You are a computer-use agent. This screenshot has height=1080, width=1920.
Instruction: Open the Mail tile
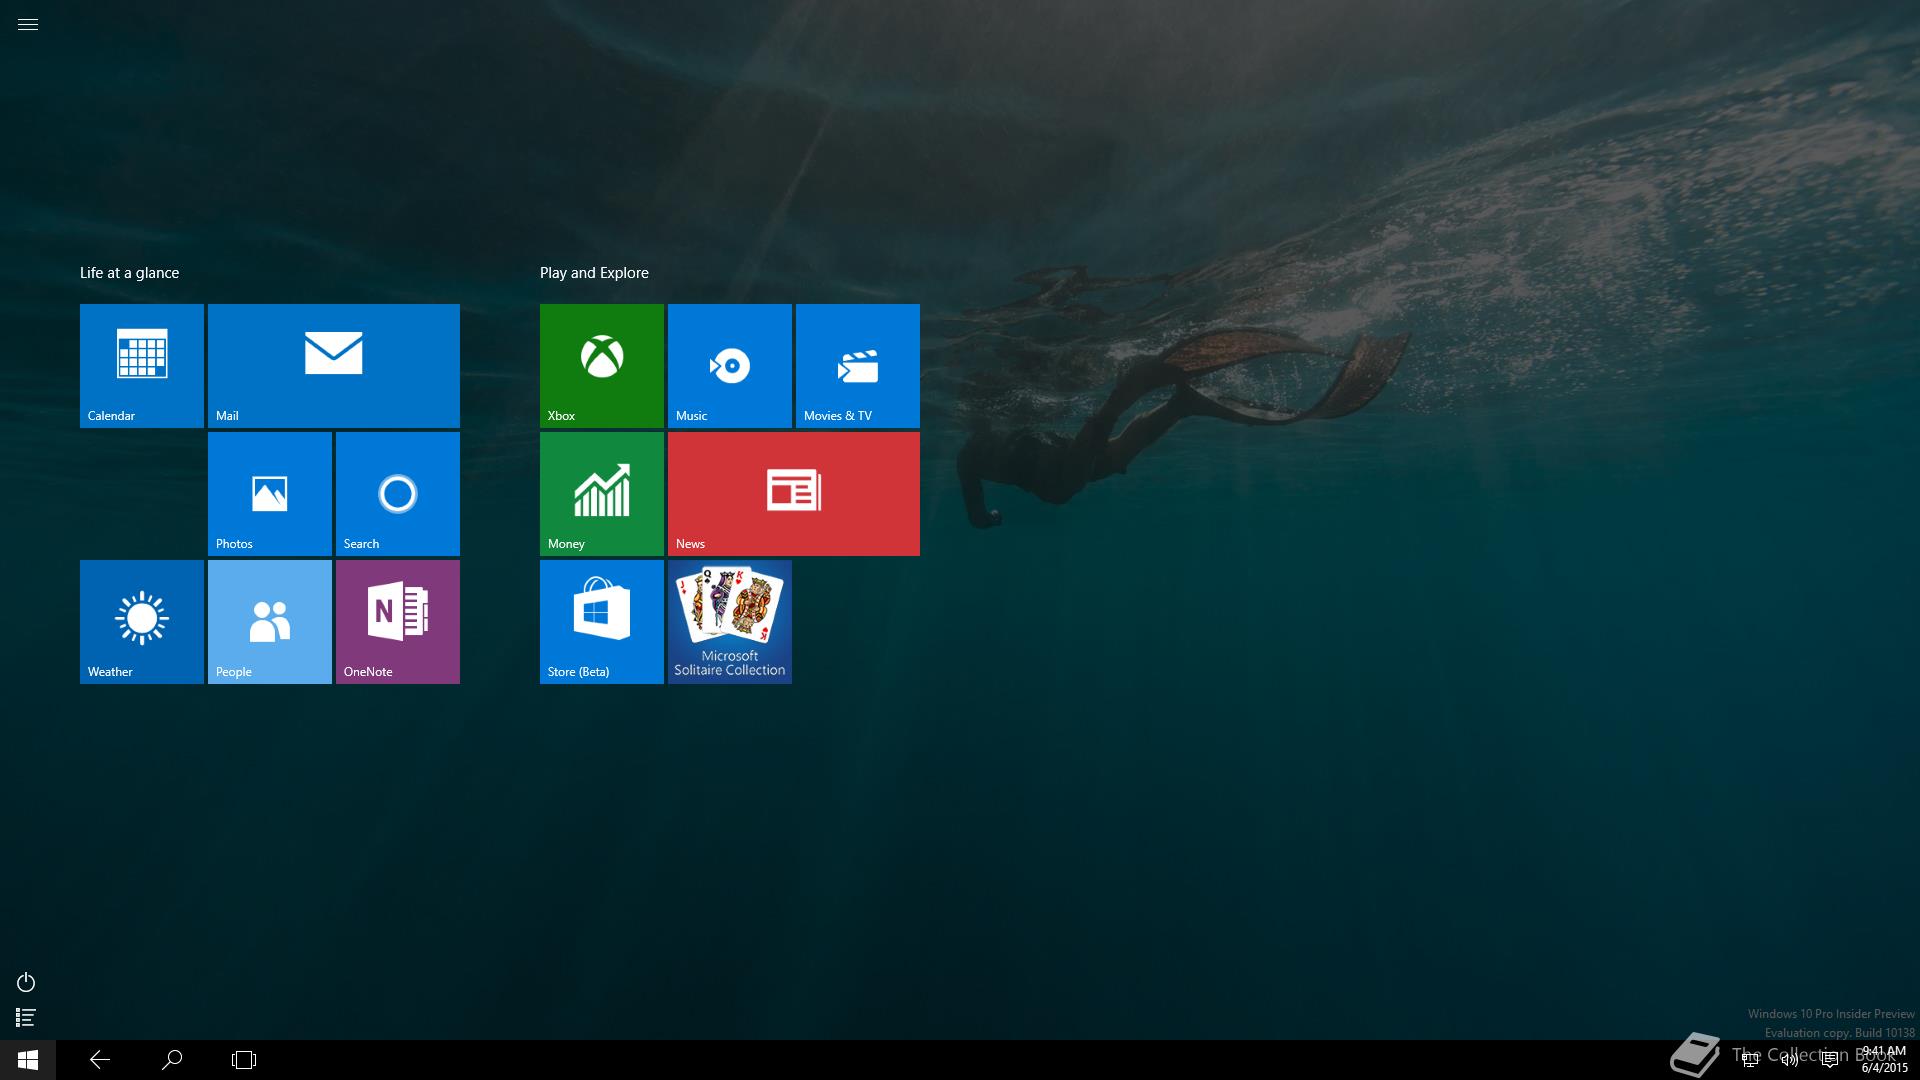334,366
